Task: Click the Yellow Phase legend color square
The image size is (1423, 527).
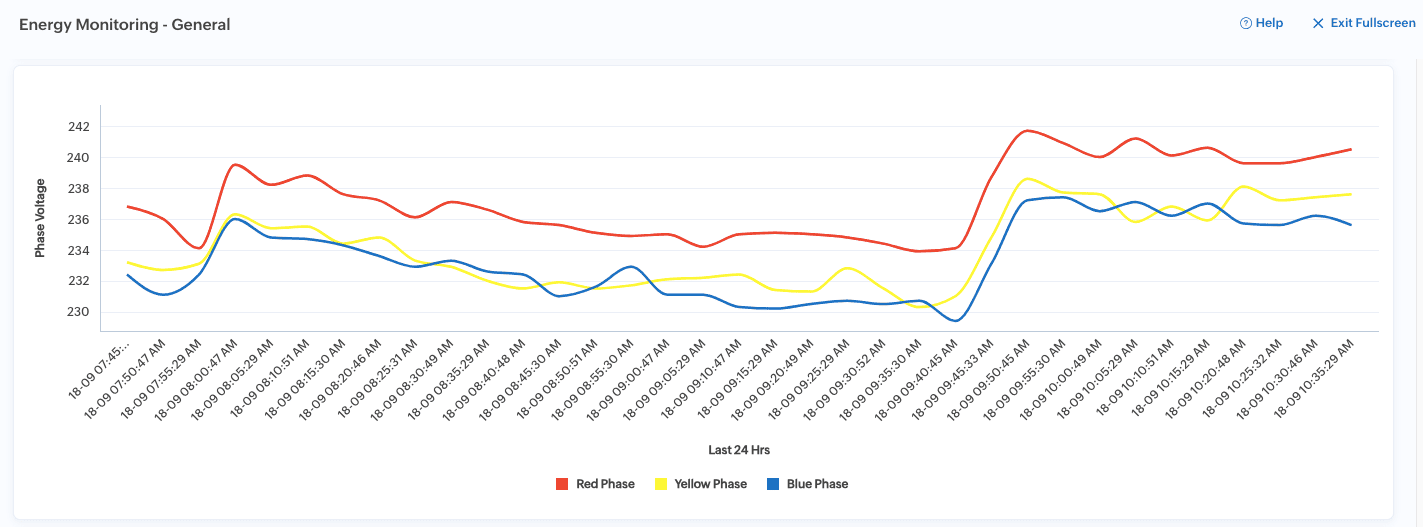Action: pyautogui.click(x=660, y=484)
